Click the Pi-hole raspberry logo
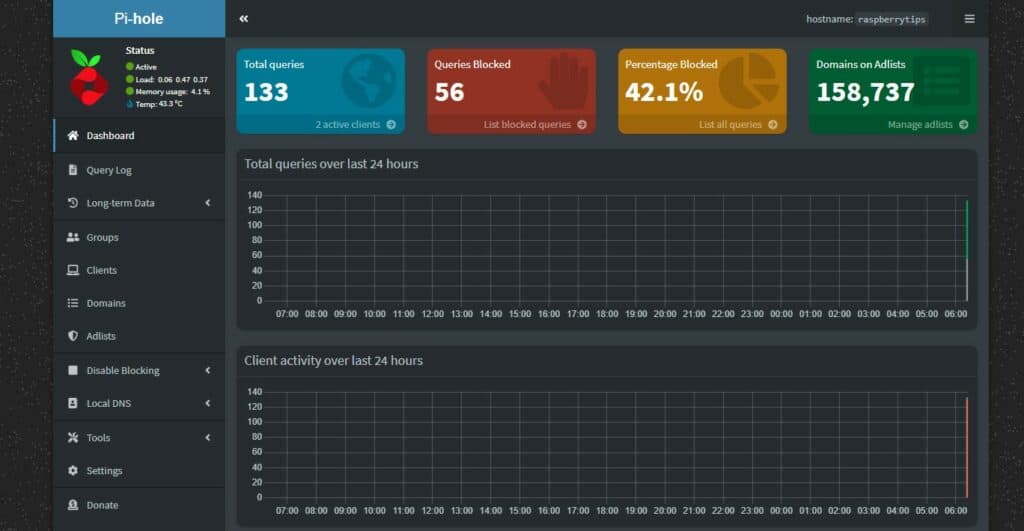Viewport: 1024px width, 531px height. tap(89, 77)
